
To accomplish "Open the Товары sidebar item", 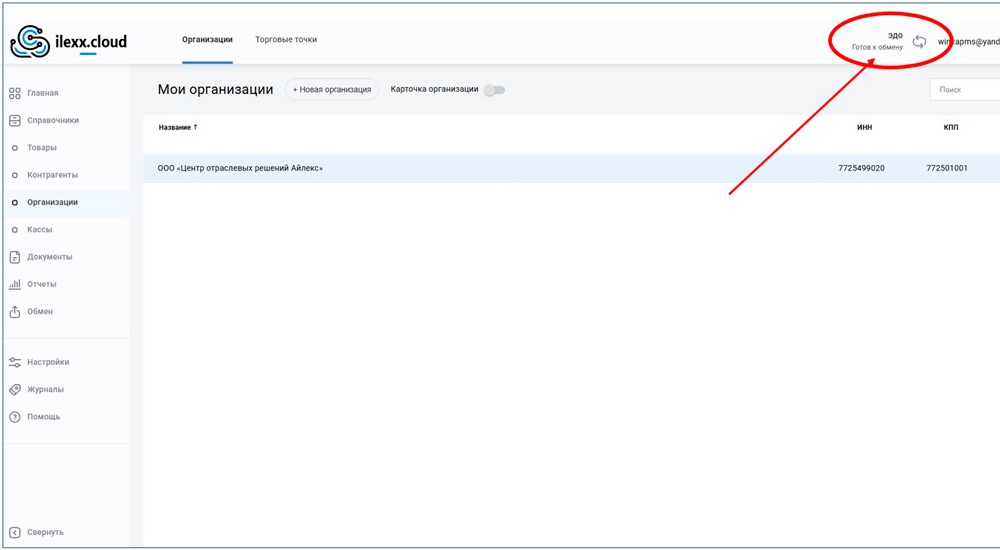I will pyautogui.click(x=42, y=148).
